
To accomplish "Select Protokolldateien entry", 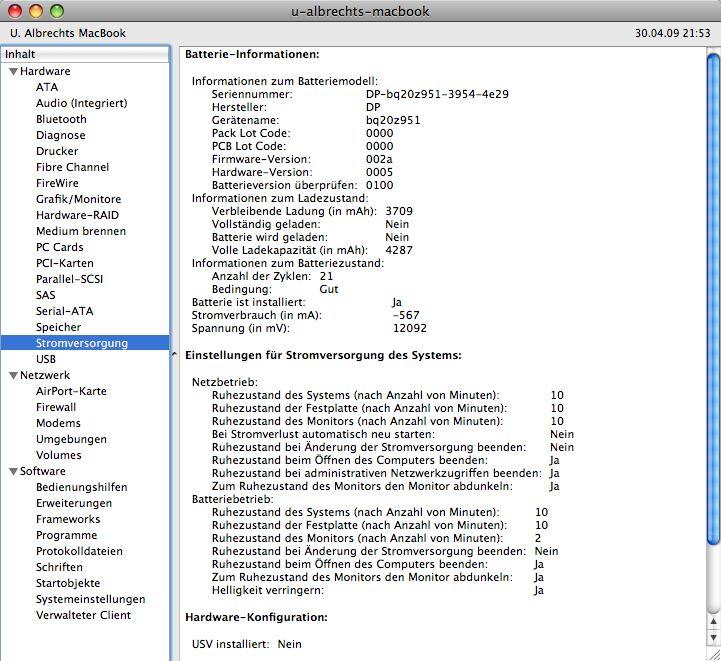I will [x=80, y=551].
